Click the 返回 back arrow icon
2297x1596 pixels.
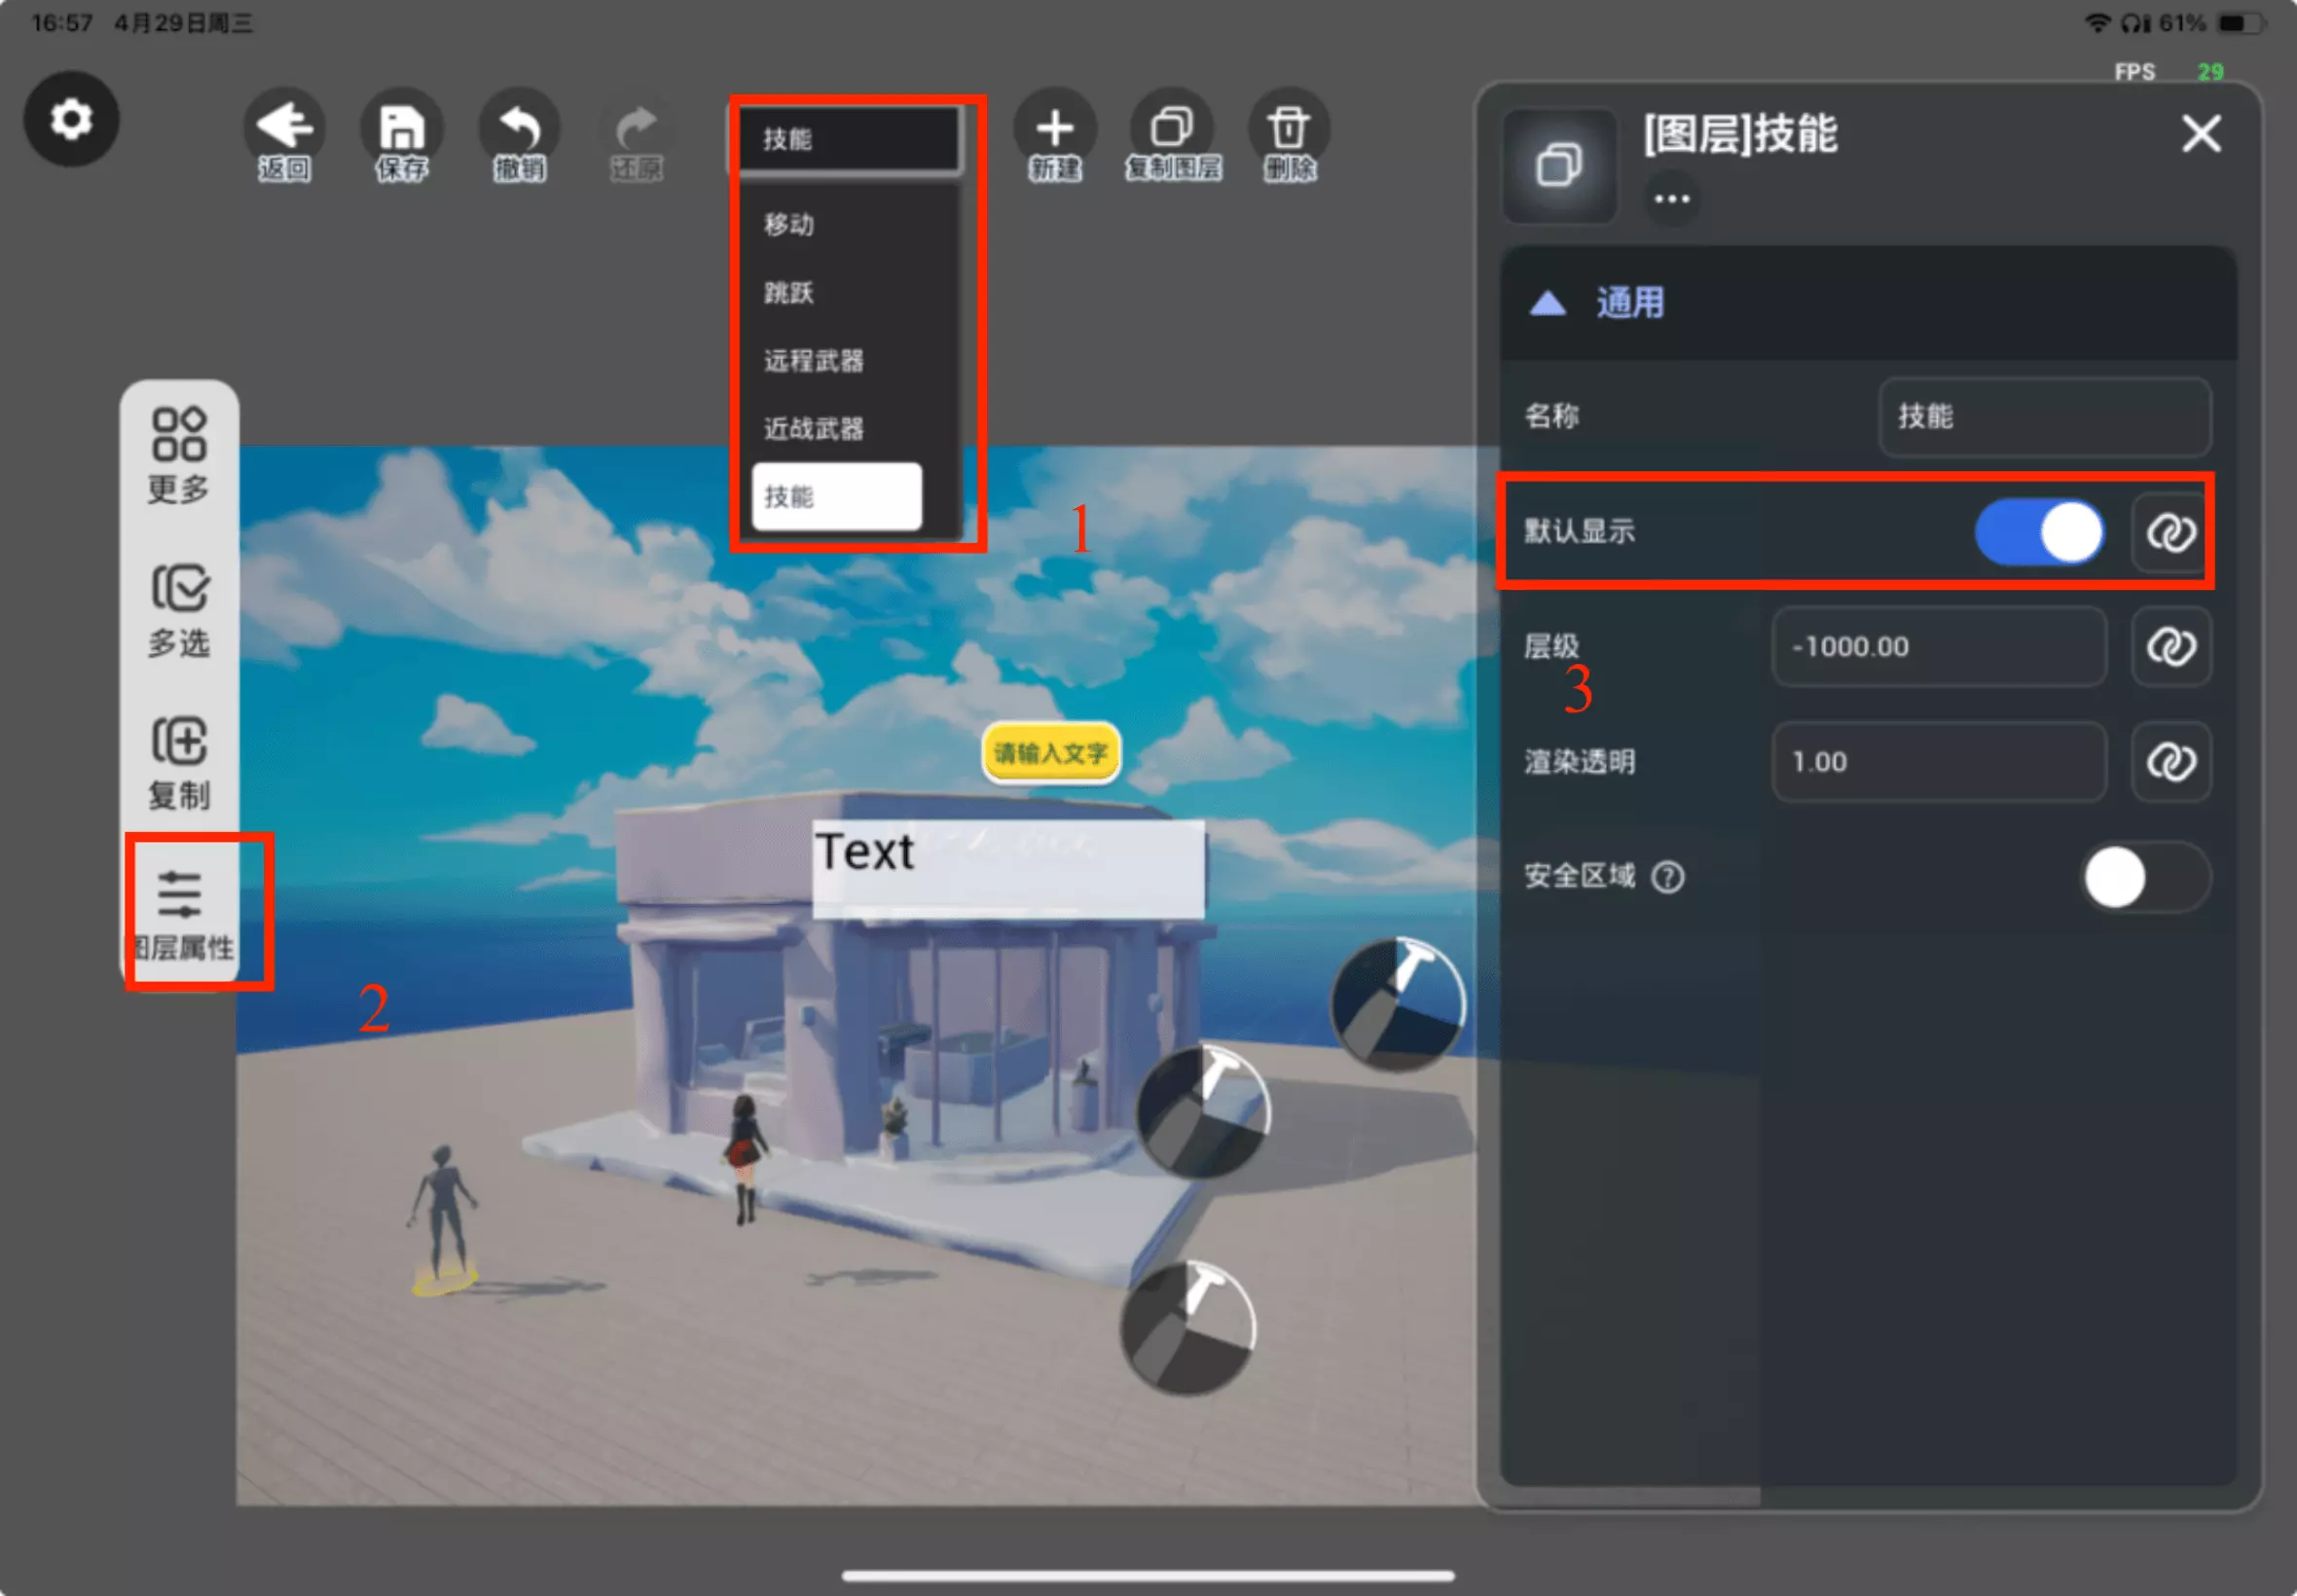(x=285, y=128)
